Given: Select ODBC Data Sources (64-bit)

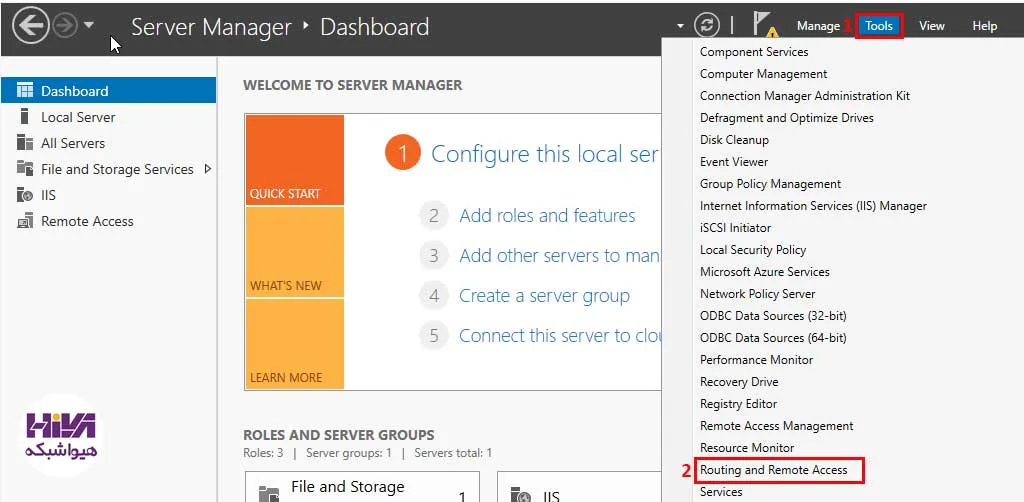Looking at the screenshot, I should tap(773, 337).
